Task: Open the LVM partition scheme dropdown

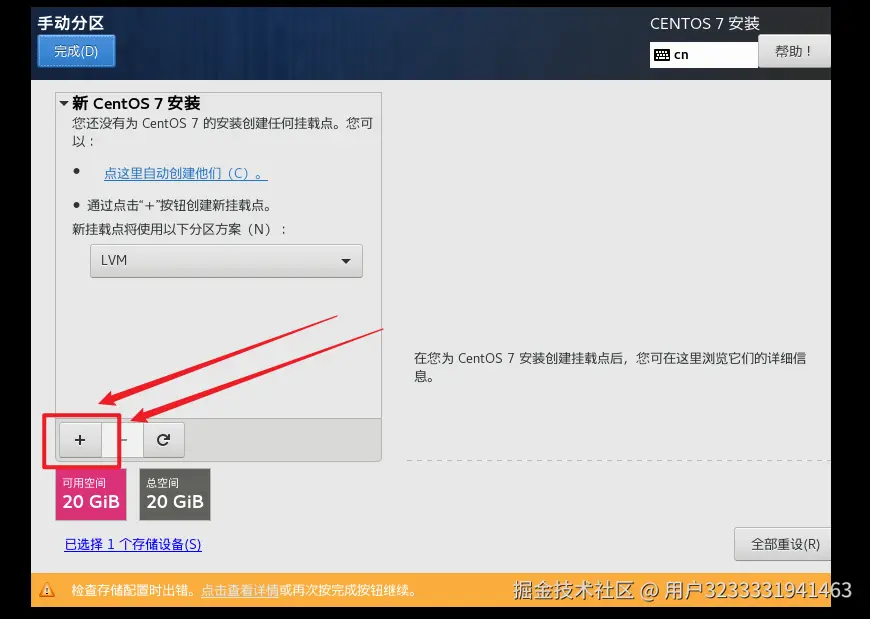Action: [x=226, y=261]
